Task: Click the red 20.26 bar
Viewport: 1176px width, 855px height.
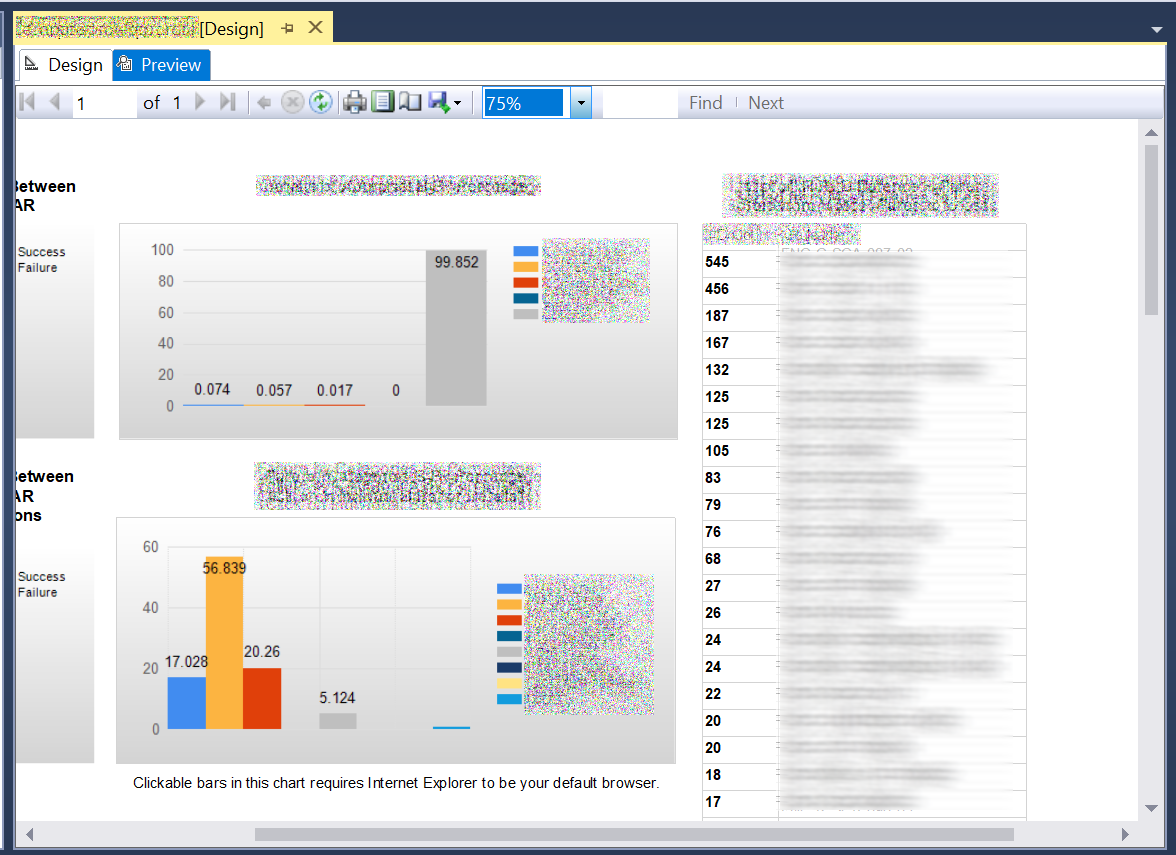Action: coord(262,698)
